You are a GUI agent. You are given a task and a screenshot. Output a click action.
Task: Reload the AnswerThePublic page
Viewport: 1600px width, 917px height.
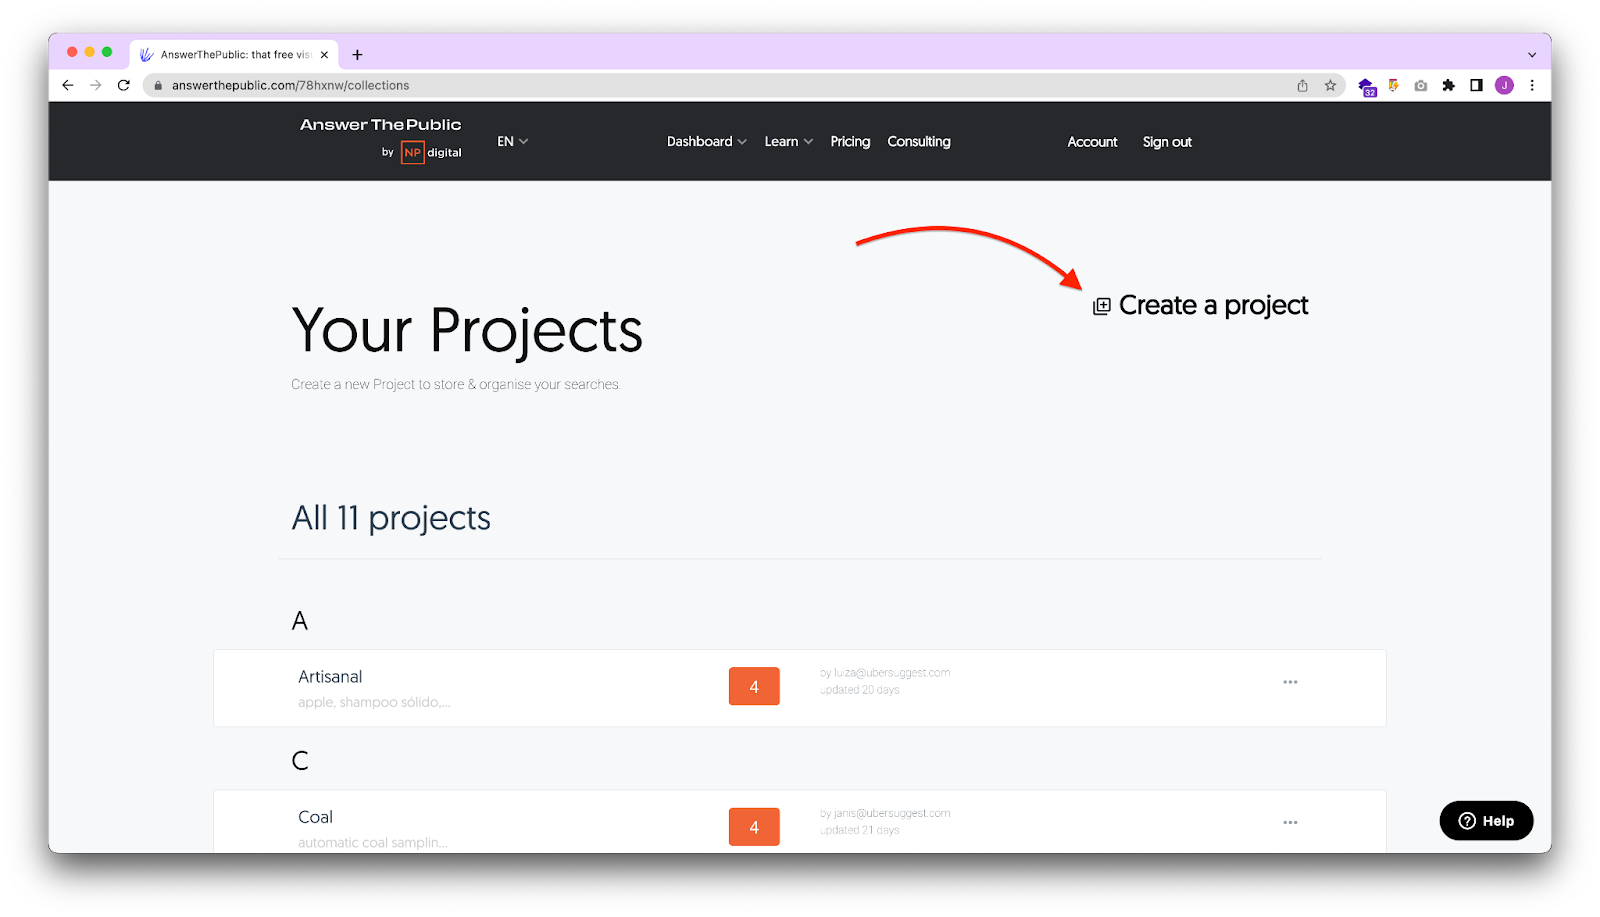pyautogui.click(x=124, y=85)
